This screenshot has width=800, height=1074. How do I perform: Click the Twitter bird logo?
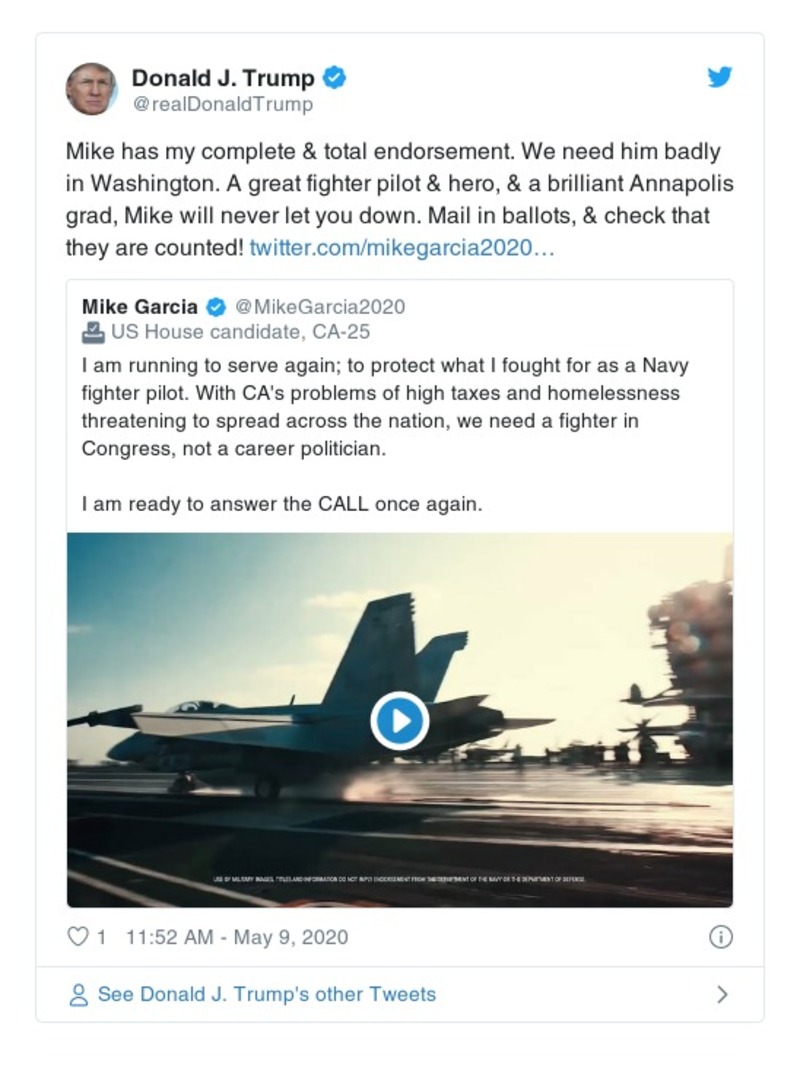click(720, 78)
